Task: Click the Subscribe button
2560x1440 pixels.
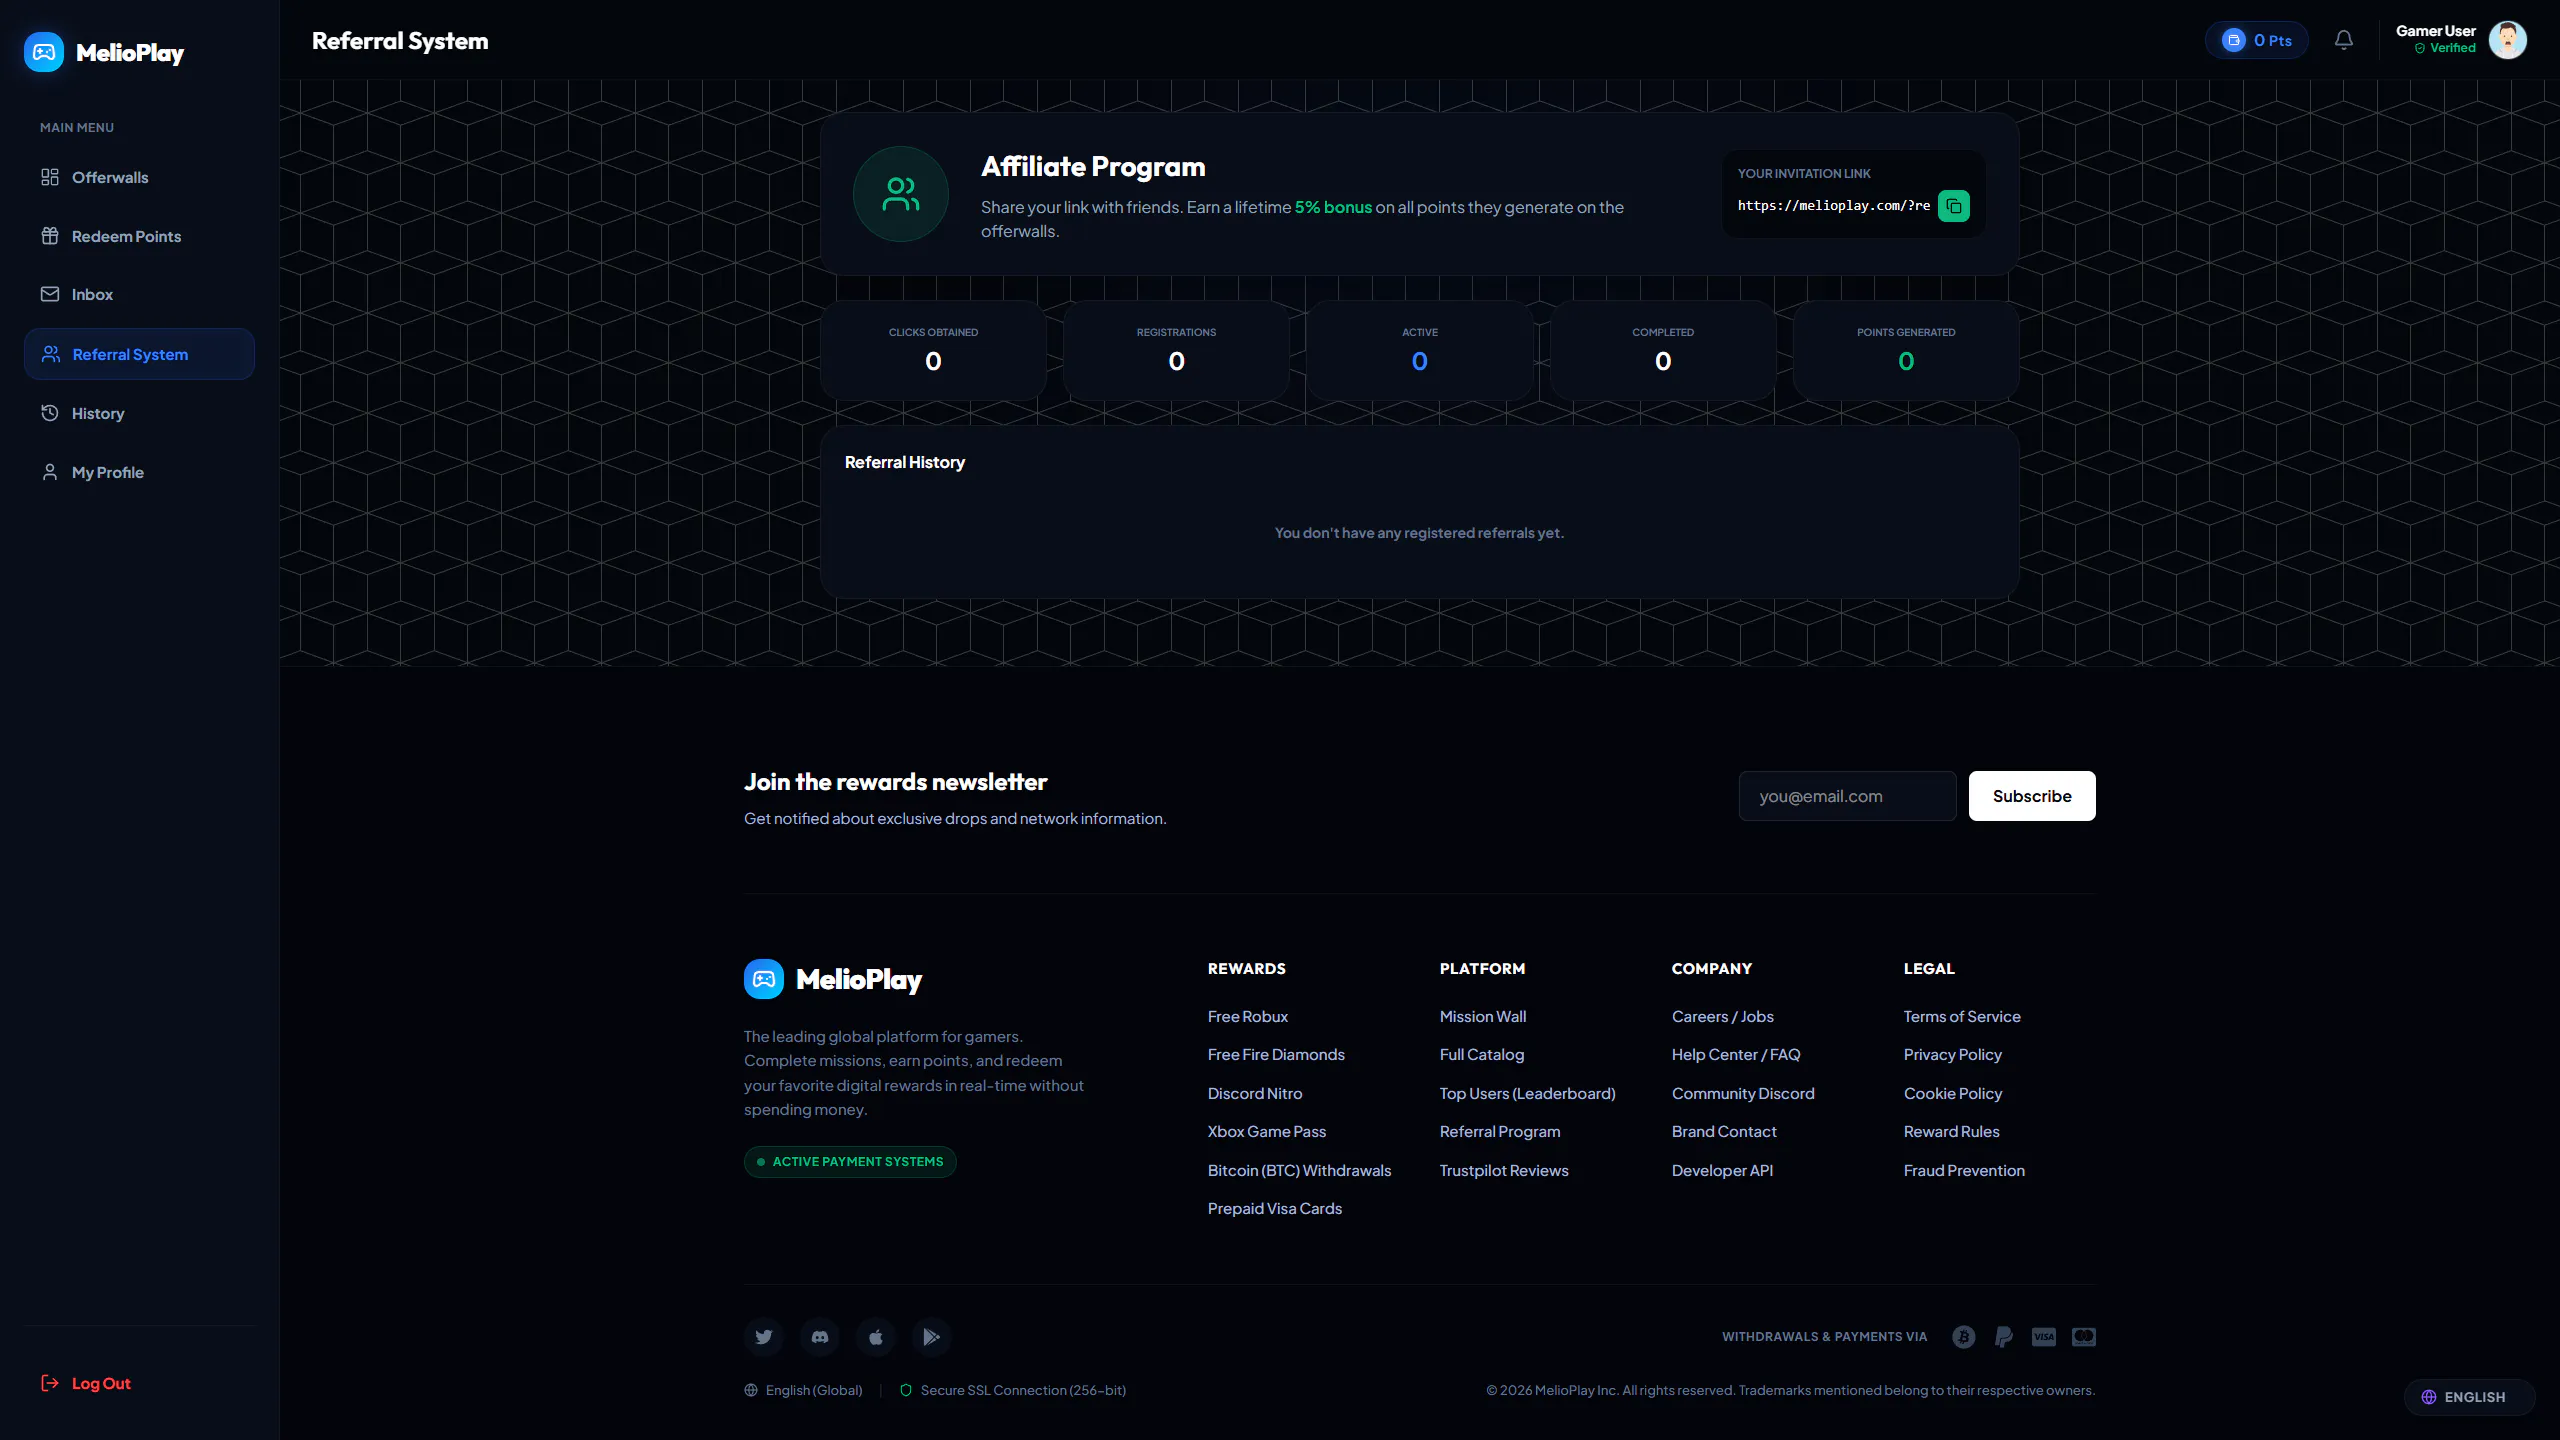Action: (2032, 796)
